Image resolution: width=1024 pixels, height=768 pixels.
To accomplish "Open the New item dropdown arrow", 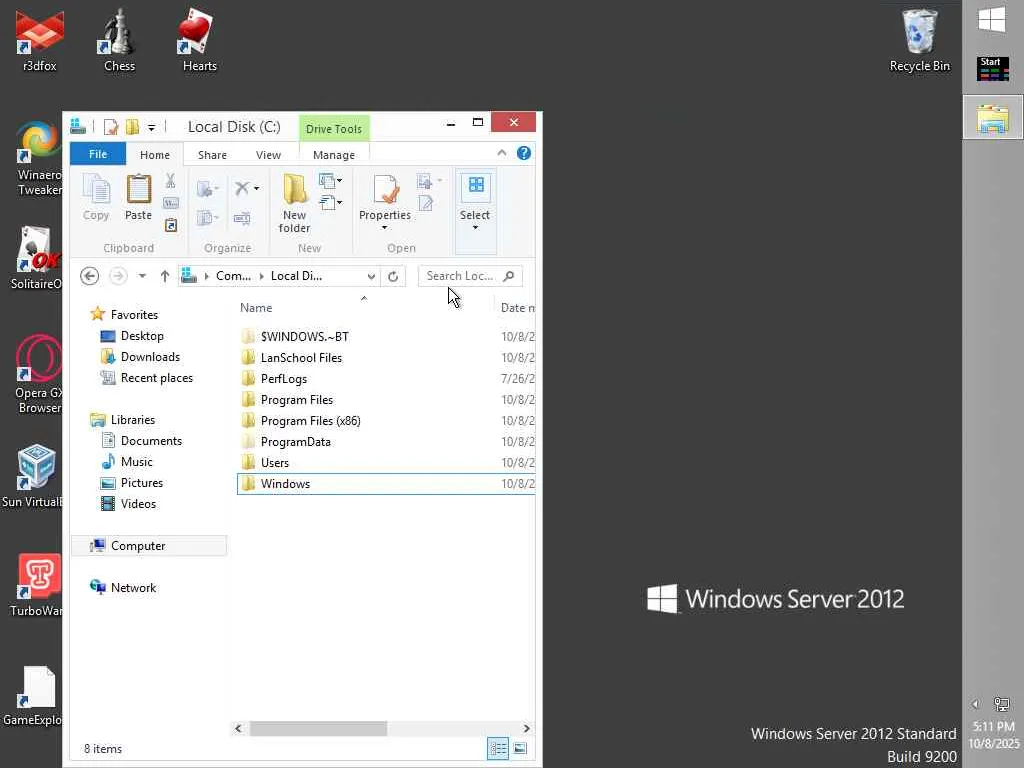I will tap(340, 180).
